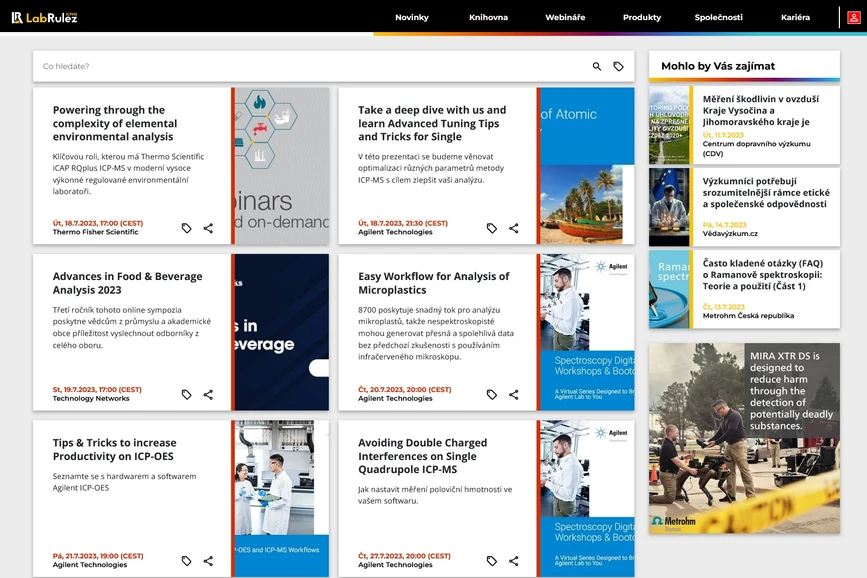This screenshot has height=578, width=867.
Task: Open 'Měření škodlivin v ovzduší' article
Action: (761, 110)
